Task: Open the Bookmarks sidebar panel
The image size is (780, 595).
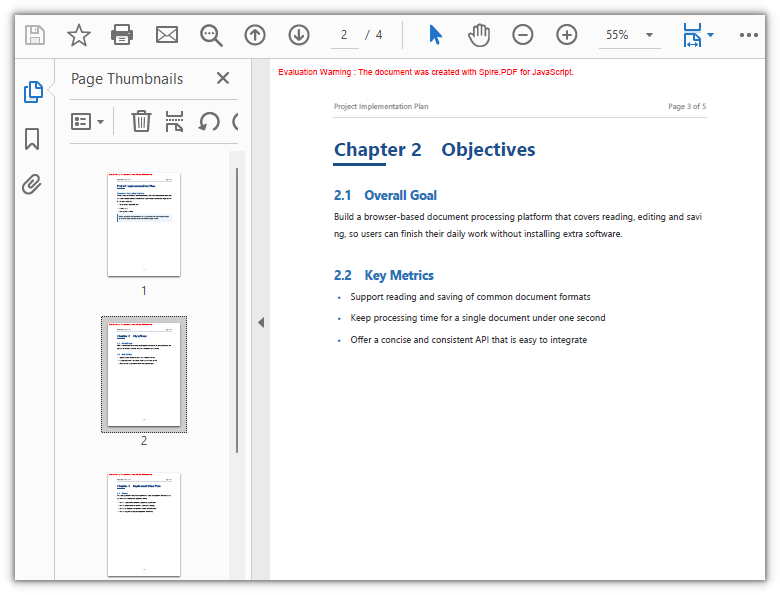Action: click(32, 139)
